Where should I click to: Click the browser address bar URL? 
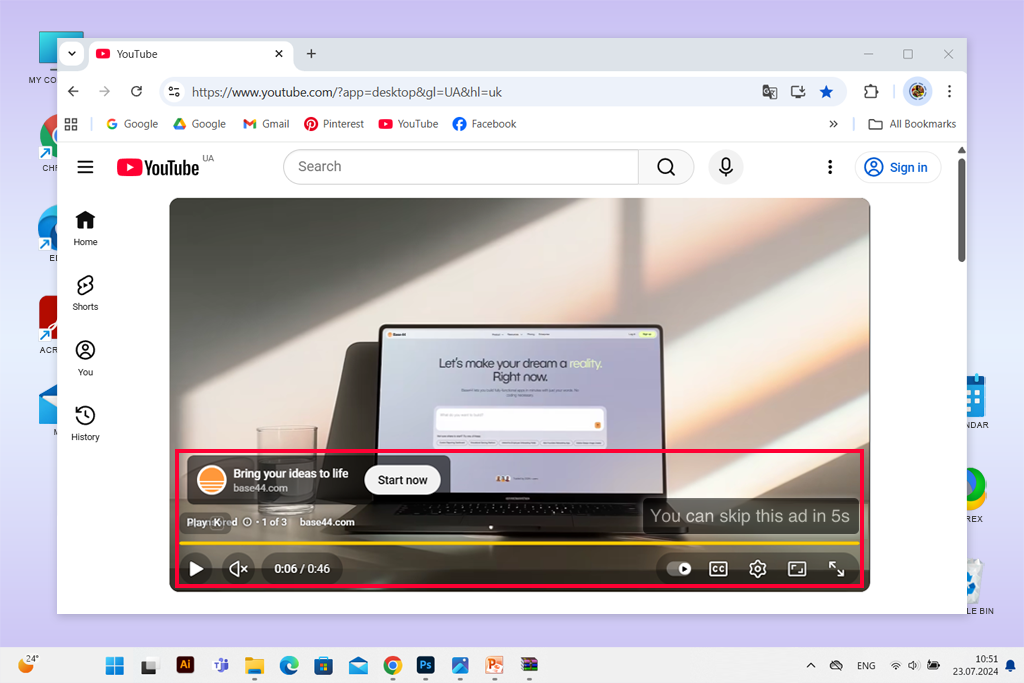click(347, 92)
